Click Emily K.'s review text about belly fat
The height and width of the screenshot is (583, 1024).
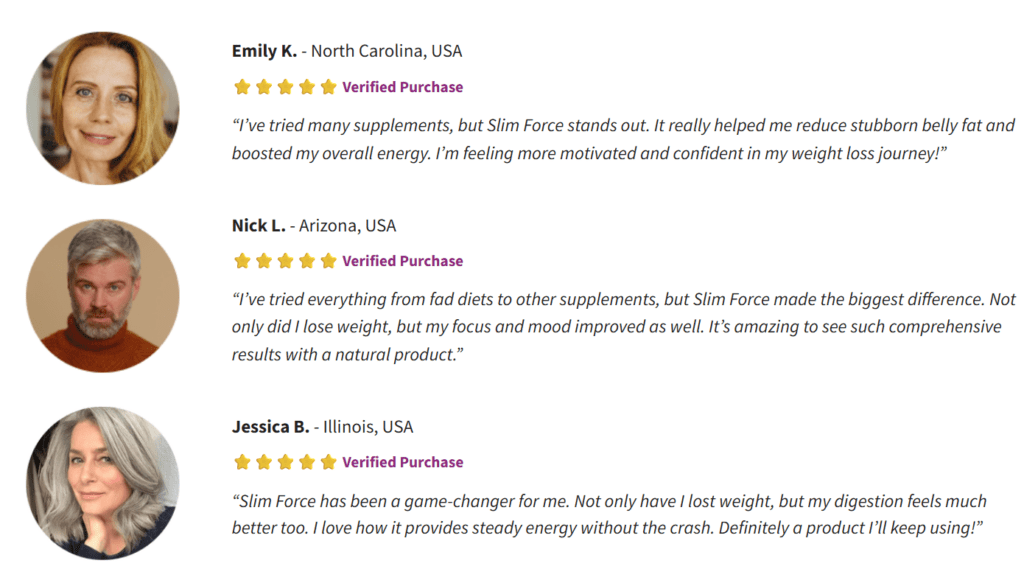point(624,139)
